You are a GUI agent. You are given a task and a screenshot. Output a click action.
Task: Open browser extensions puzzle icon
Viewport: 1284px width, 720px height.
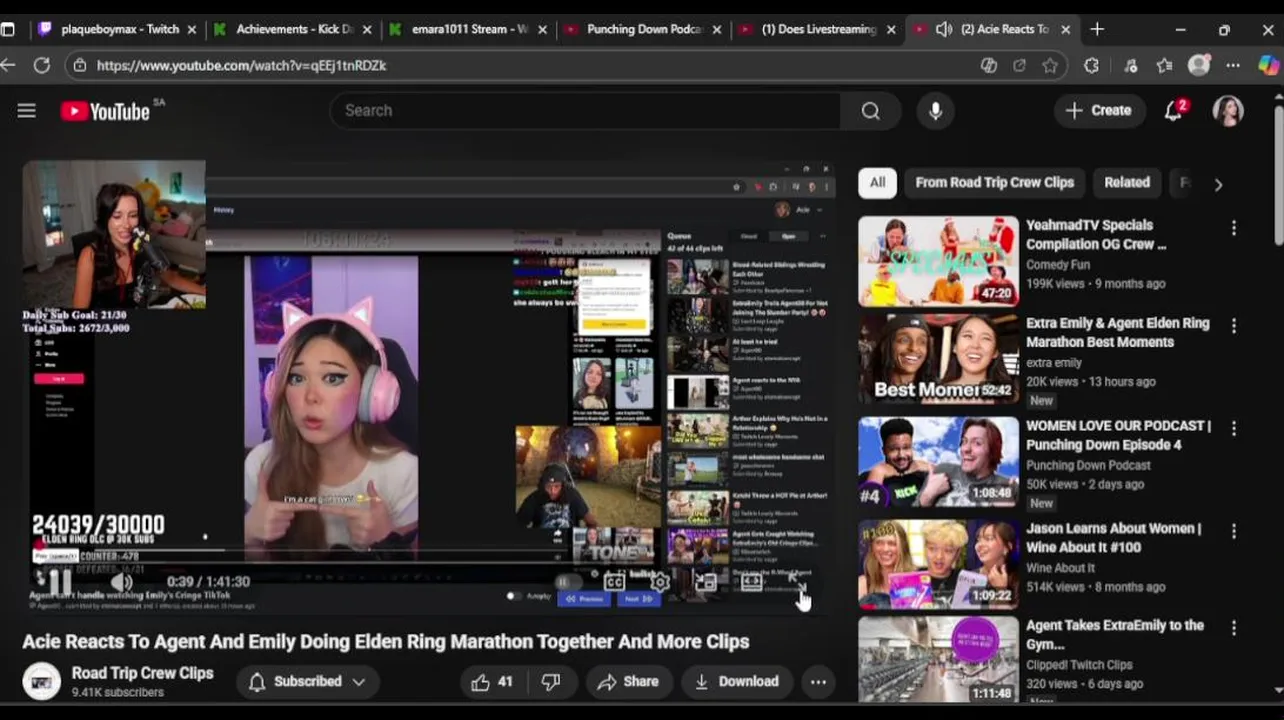pos(1091,65)
